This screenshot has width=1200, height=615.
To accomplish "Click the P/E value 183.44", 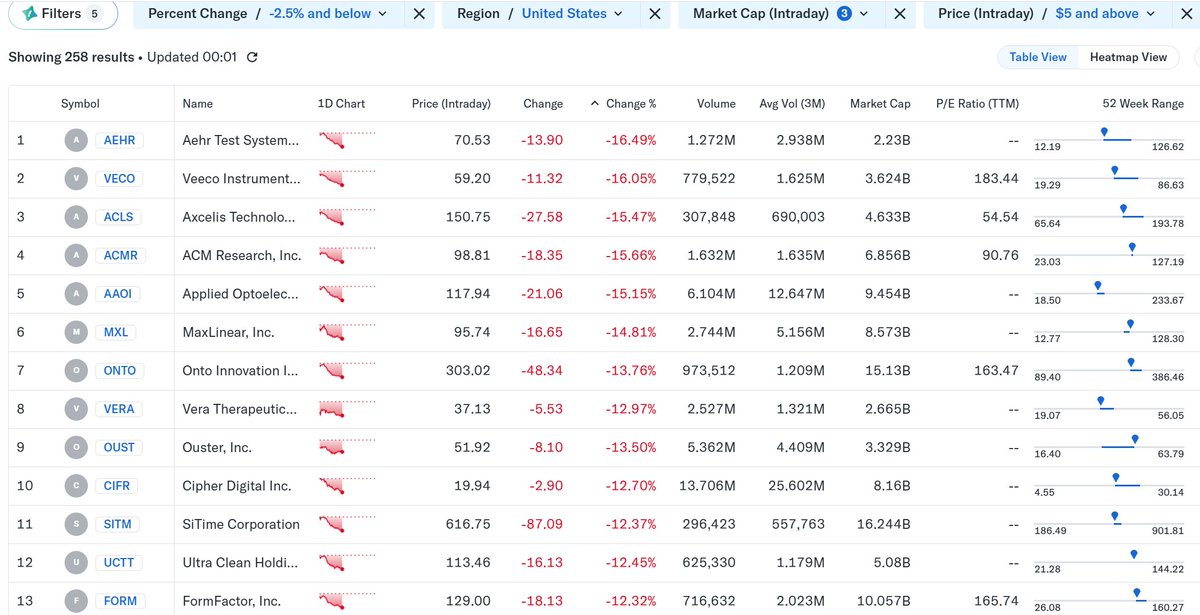I will coord(996,178).
